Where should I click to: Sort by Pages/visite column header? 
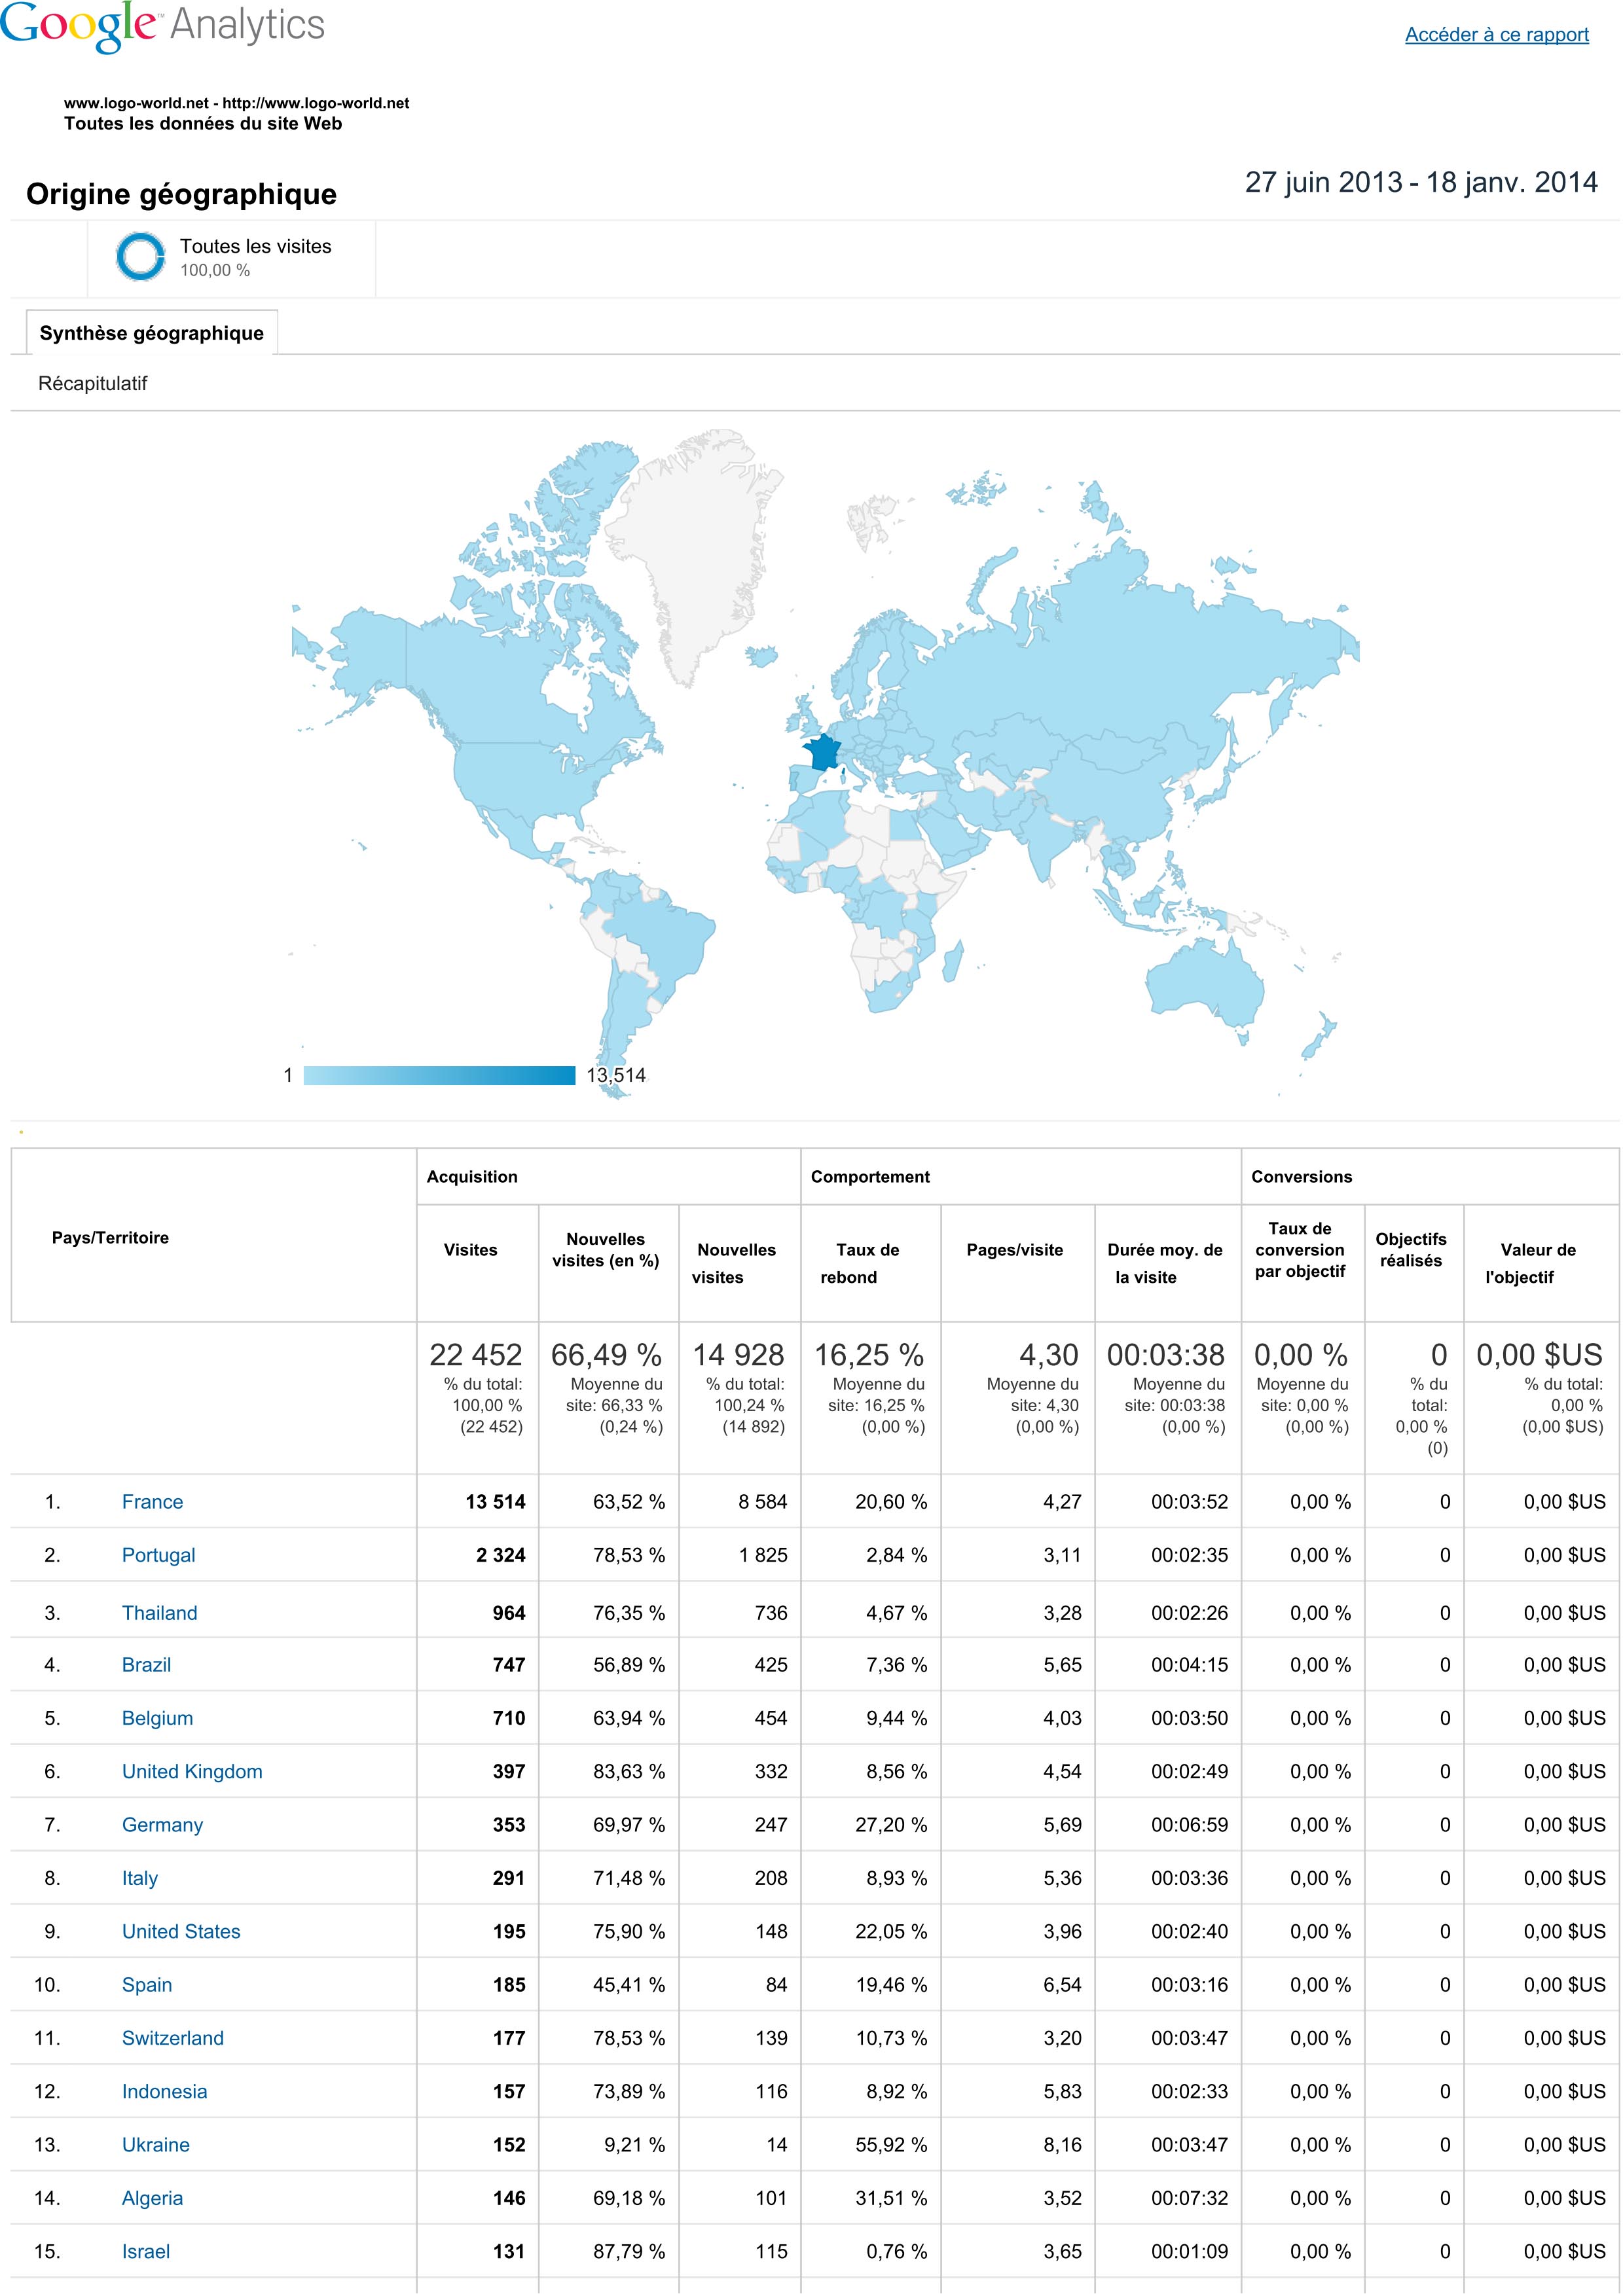pyautogui.click(x=1014, y=1250)
